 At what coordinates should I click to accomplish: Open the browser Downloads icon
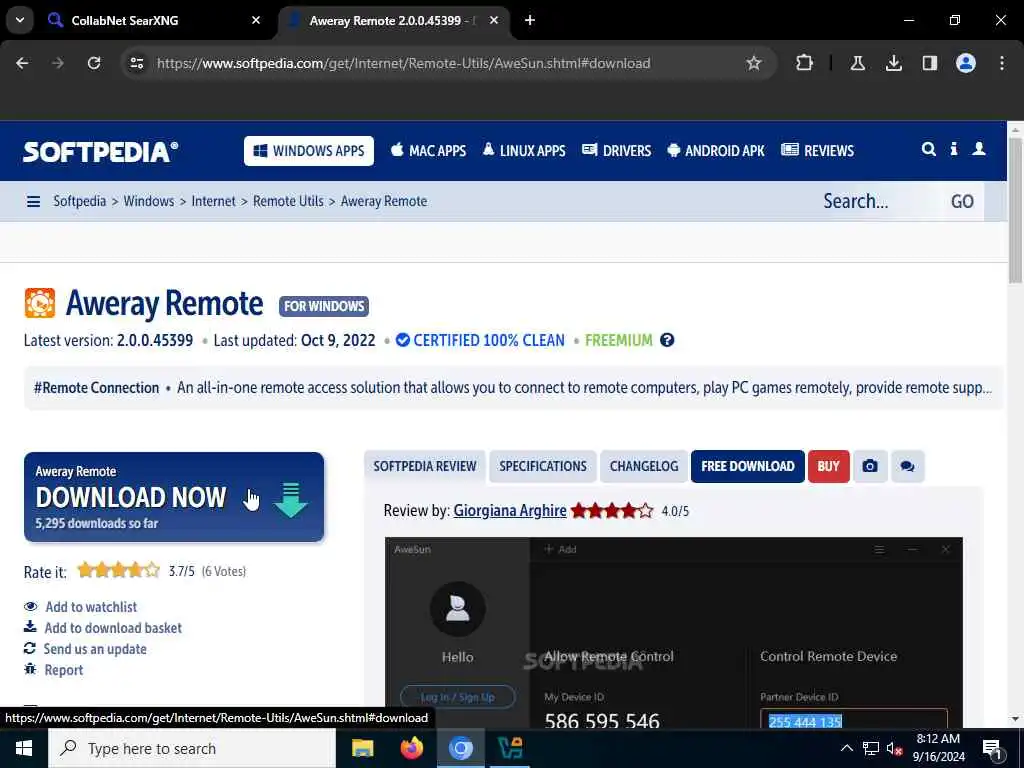point(893,63)
